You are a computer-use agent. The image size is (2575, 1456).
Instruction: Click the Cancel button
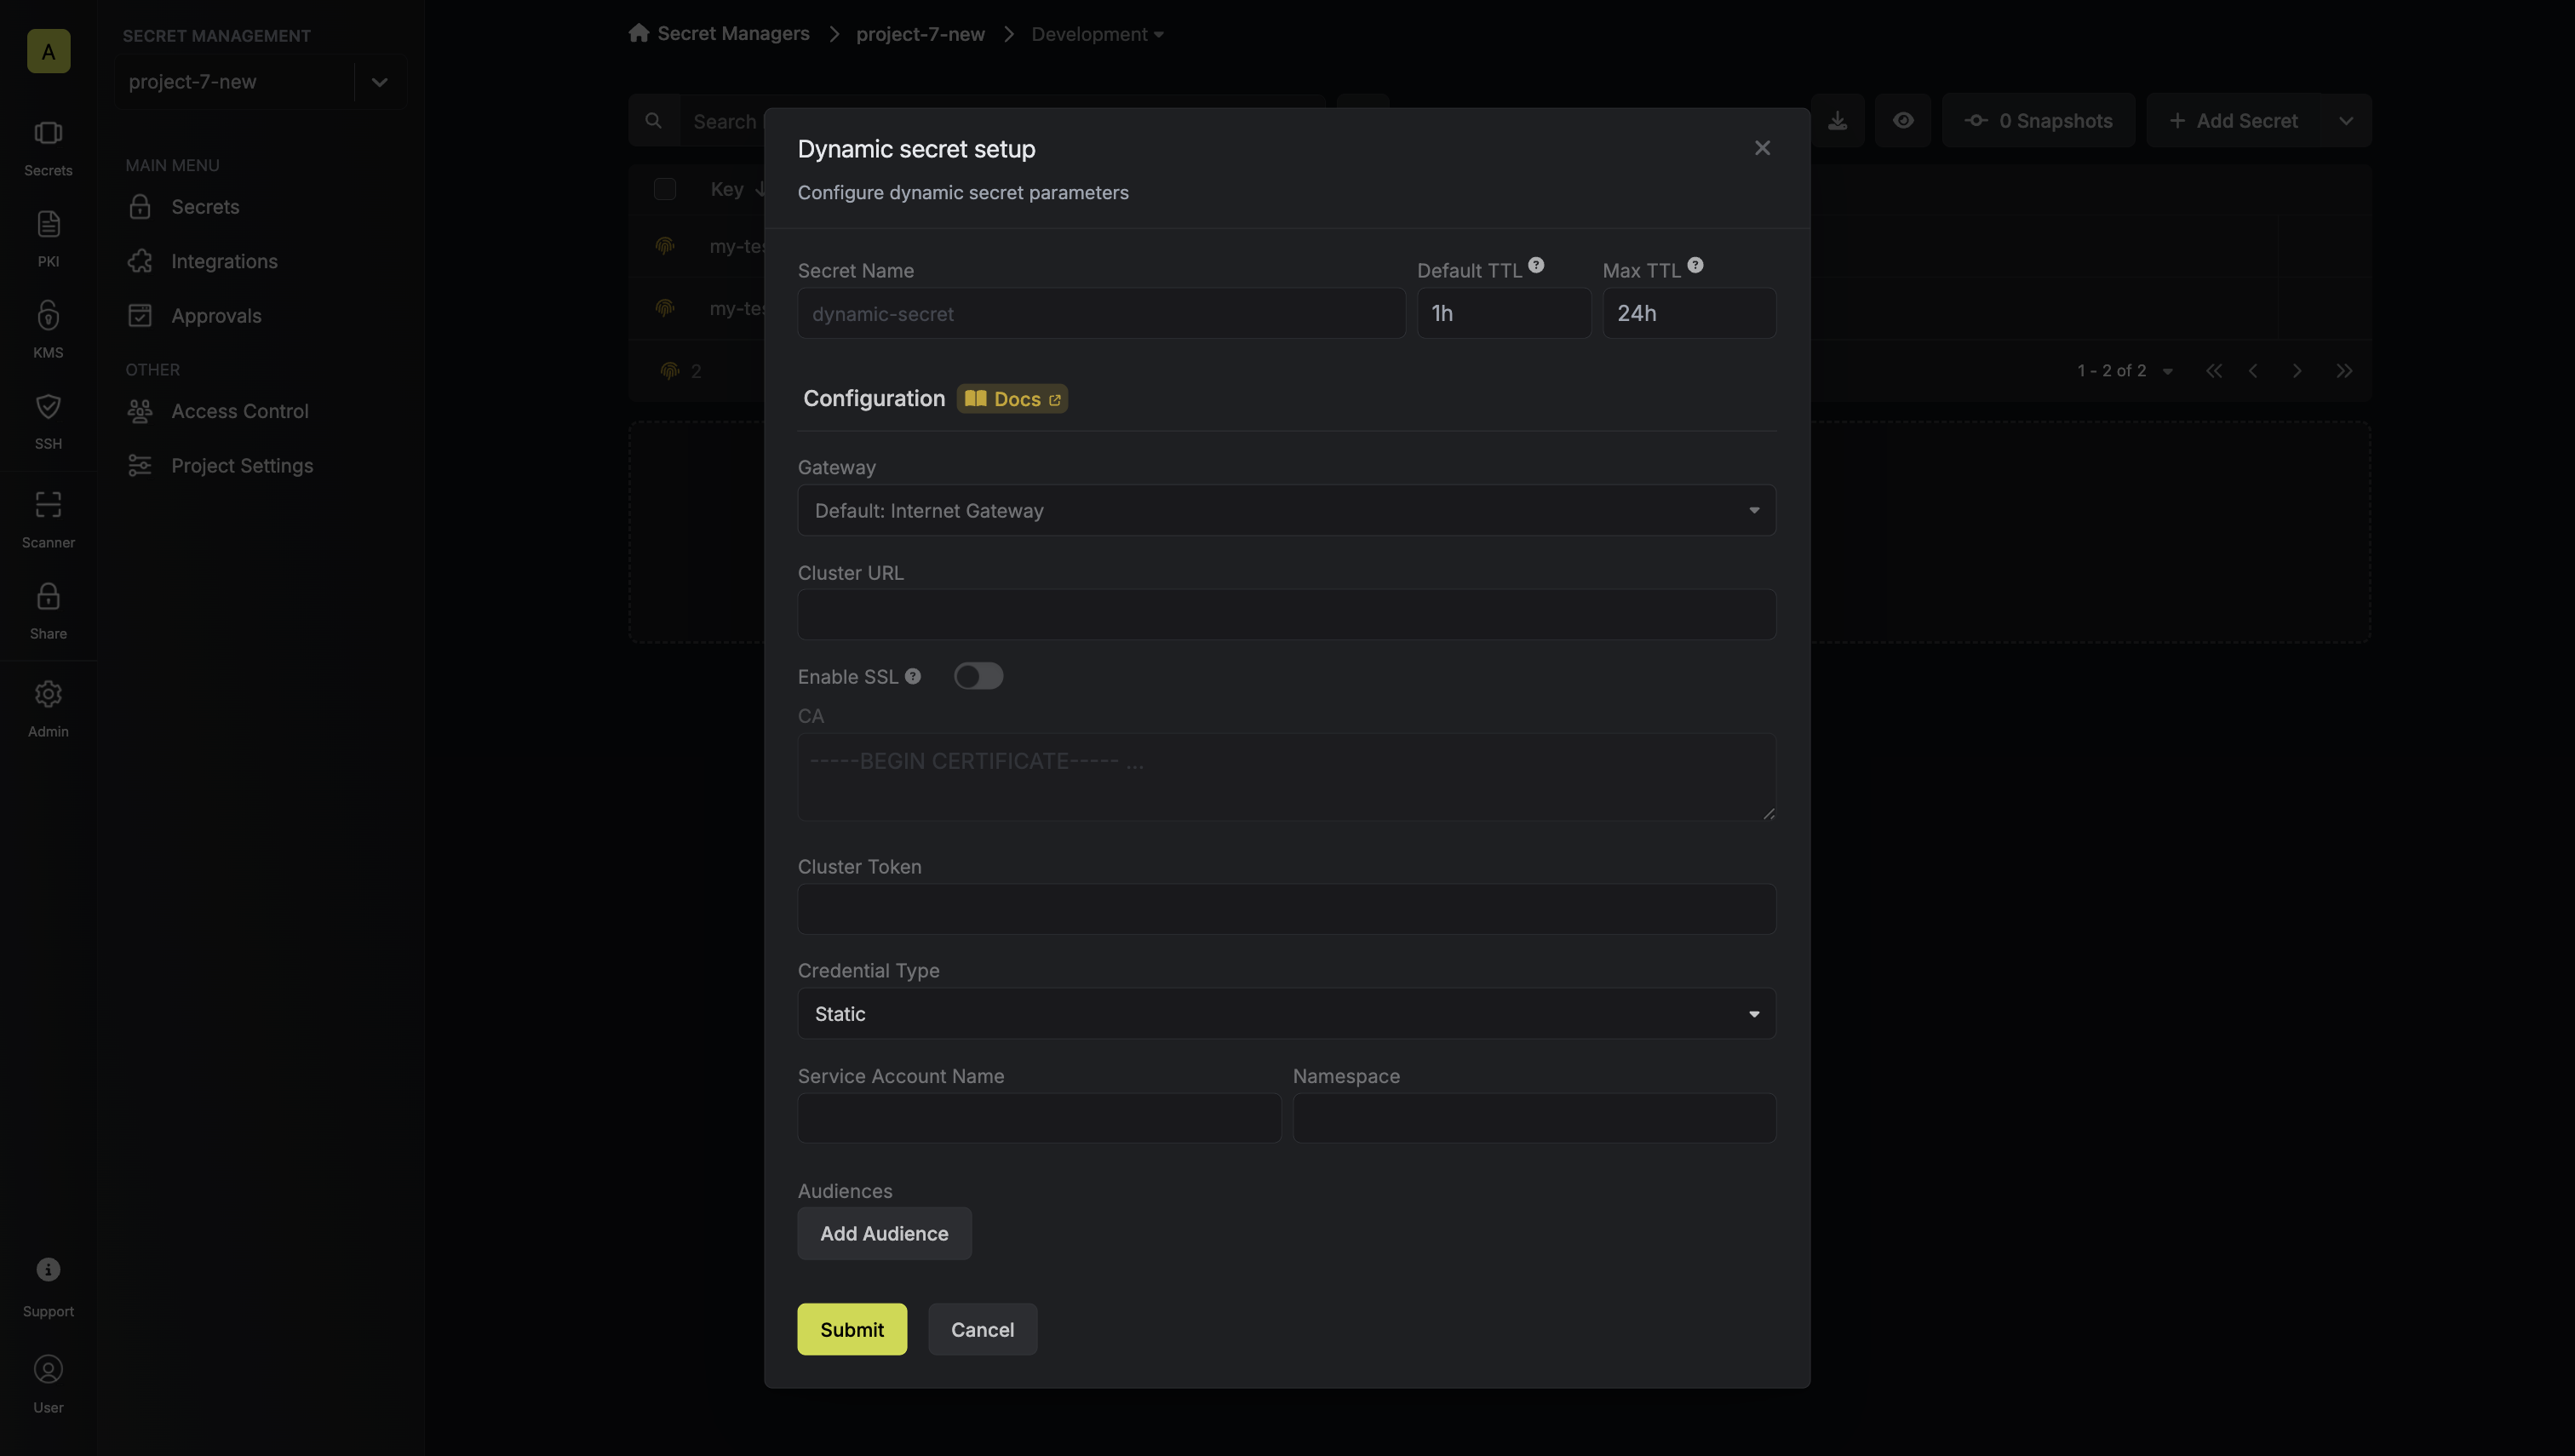coord(982,1330)
